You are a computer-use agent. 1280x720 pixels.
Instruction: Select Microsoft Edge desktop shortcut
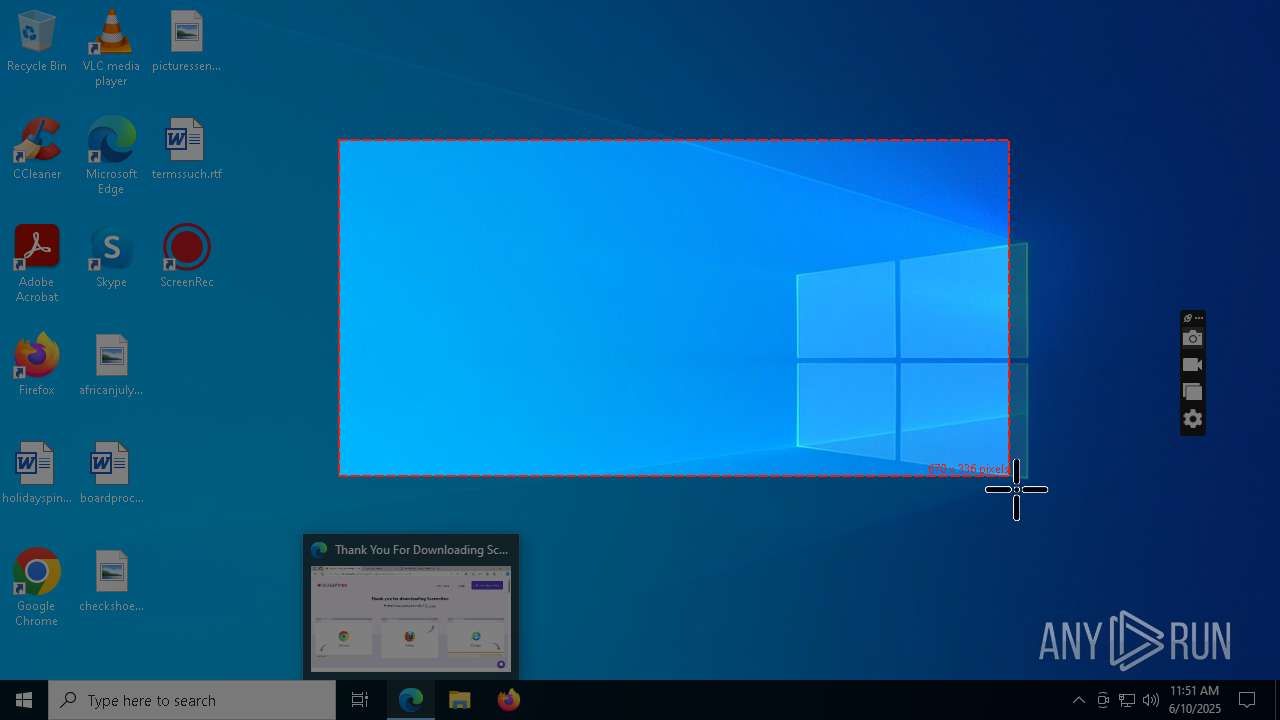[x=111, y=156]
